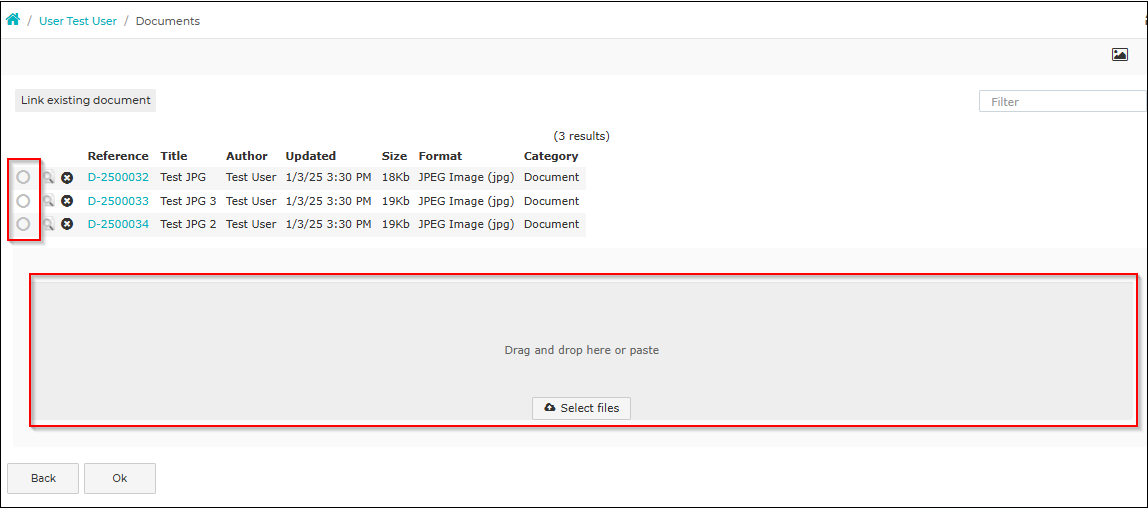Sort by Title column header
Screen dimensions: 1148x509
(x=174, y=156)
